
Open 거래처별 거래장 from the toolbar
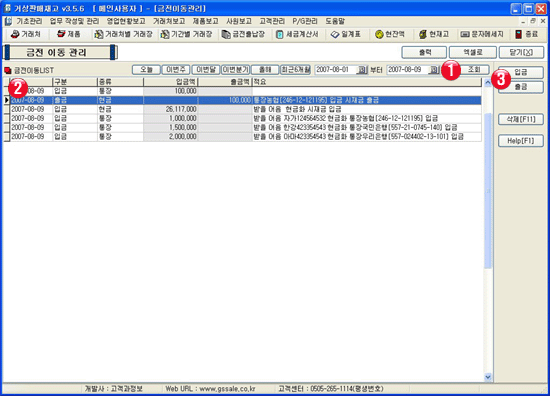(123, 34)
